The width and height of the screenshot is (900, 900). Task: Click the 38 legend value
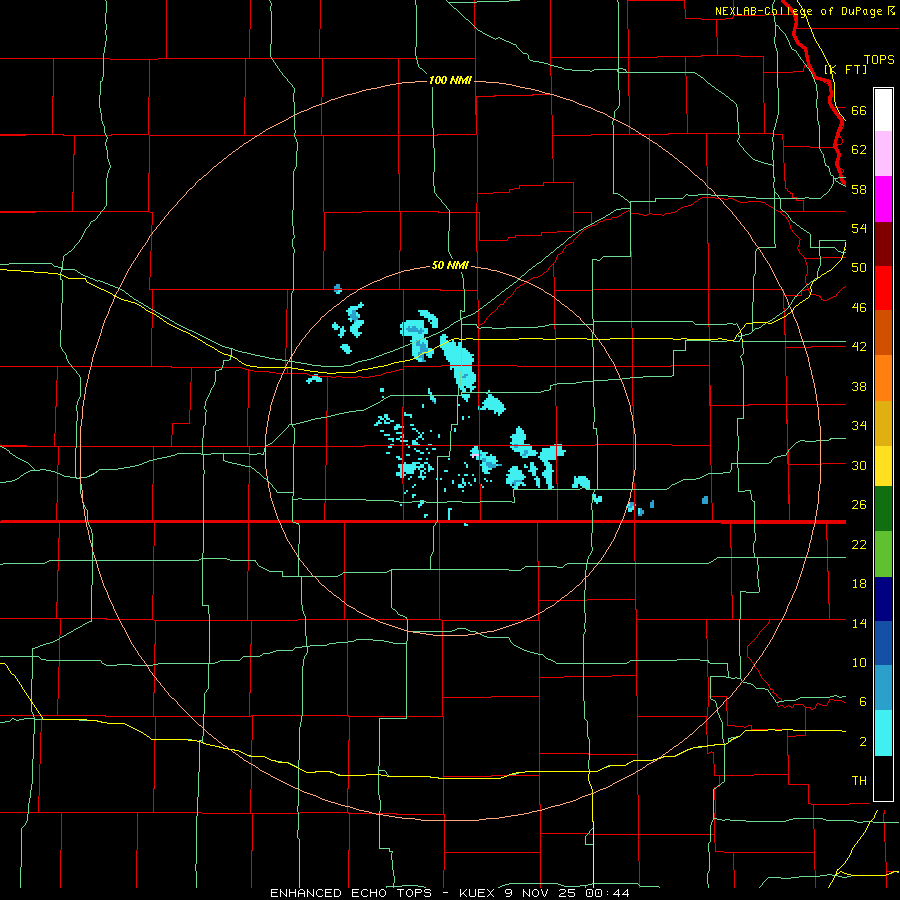click(x=859, y=386)
